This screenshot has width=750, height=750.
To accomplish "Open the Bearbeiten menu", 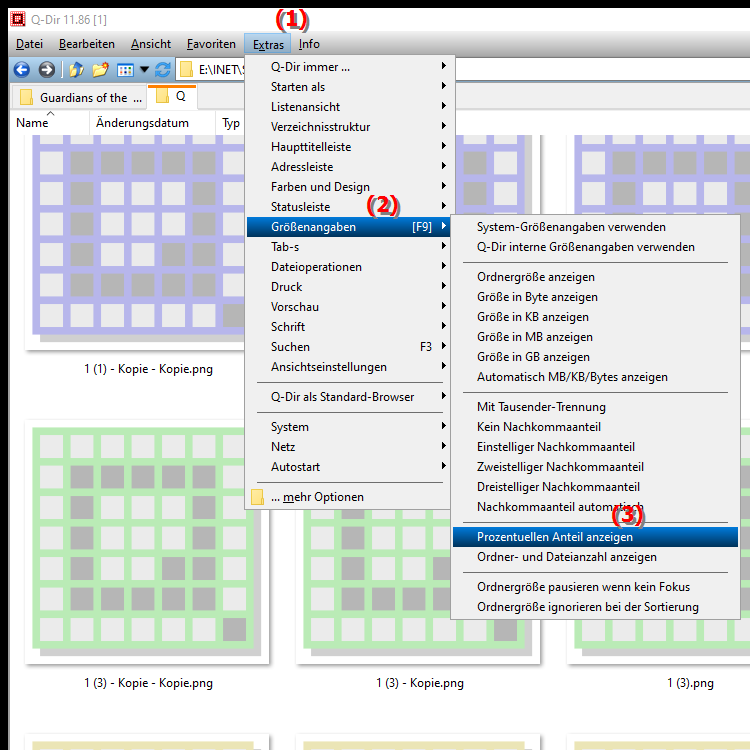I will coord(87,44).
